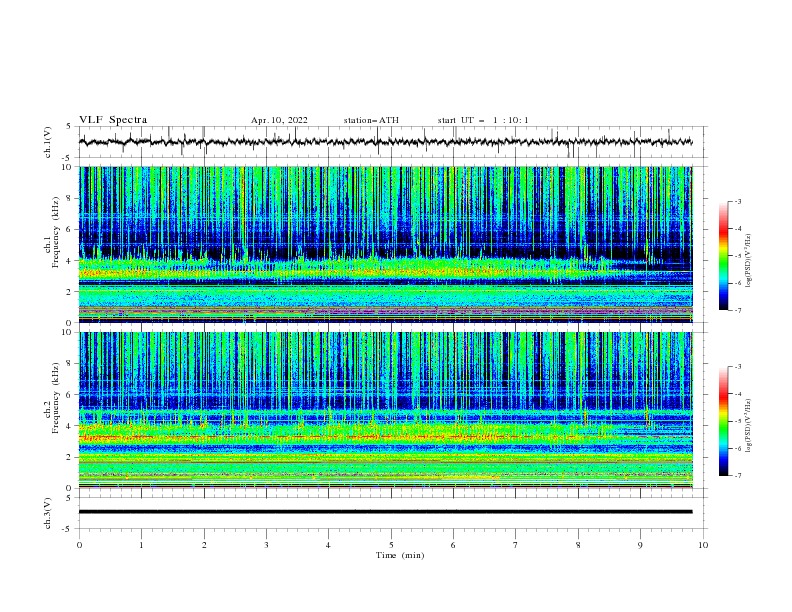This screenshot has width=792, height=612.
Task: Click the time axis tick label "9"
Action: coord(640,545)
